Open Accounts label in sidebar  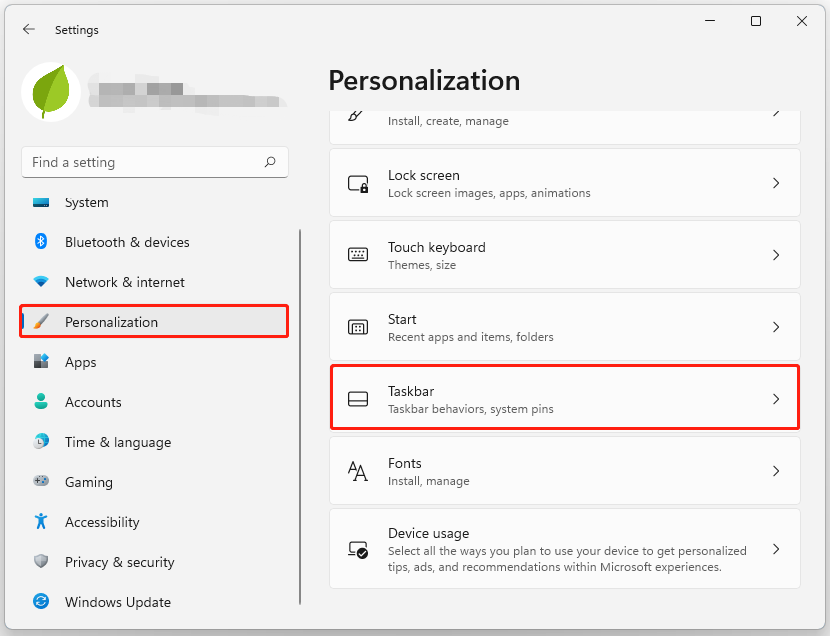(x=93, y=402)
